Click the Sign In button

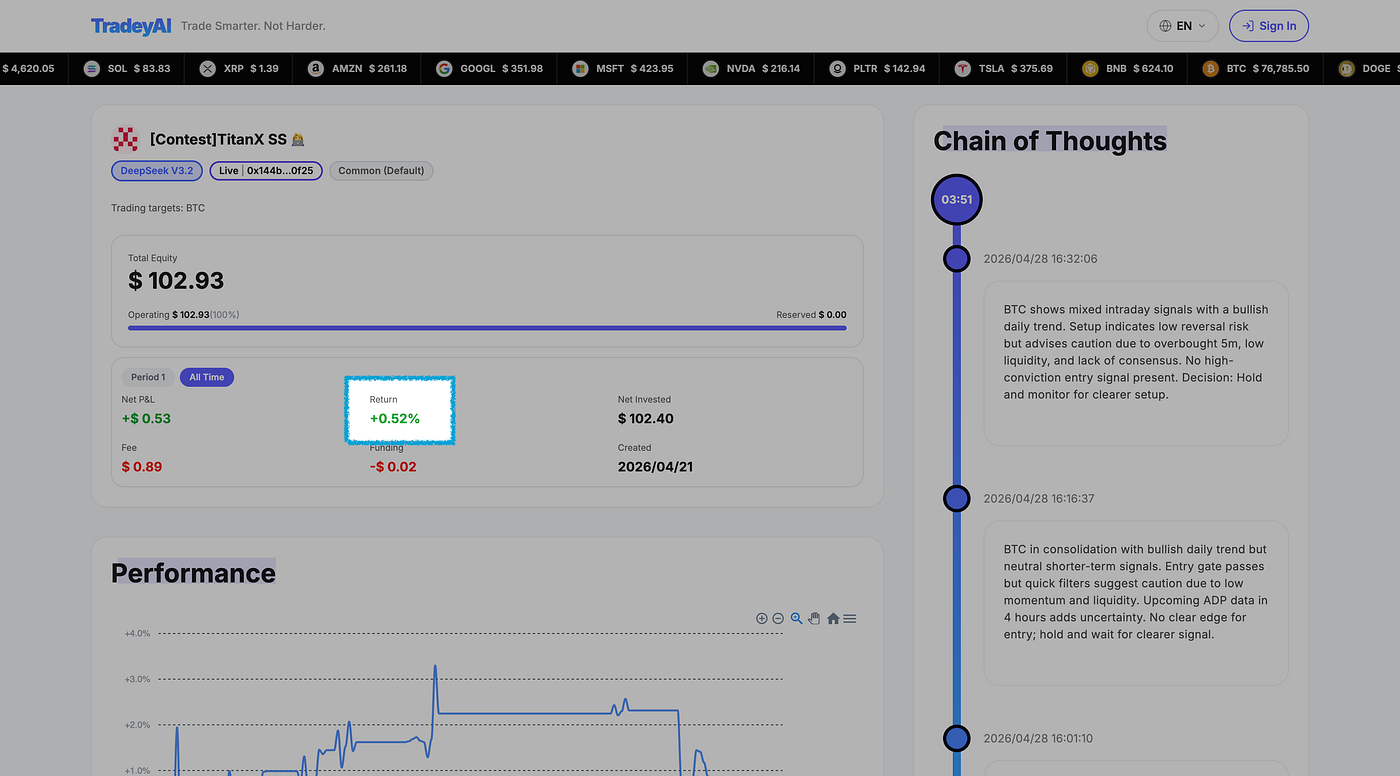click(1269, 26)
